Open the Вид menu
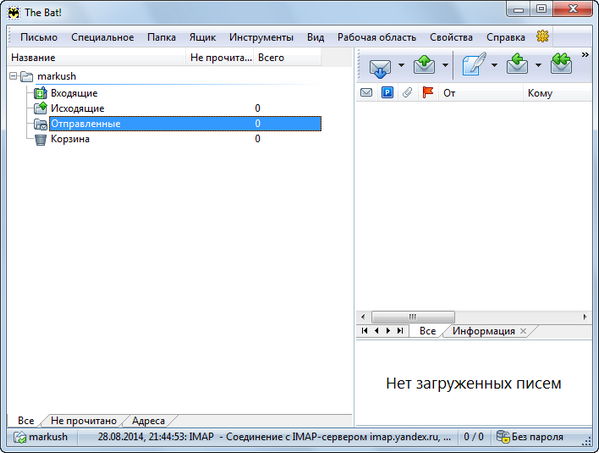This screenshot has width=599, height=453. click(x=316, y=37)
